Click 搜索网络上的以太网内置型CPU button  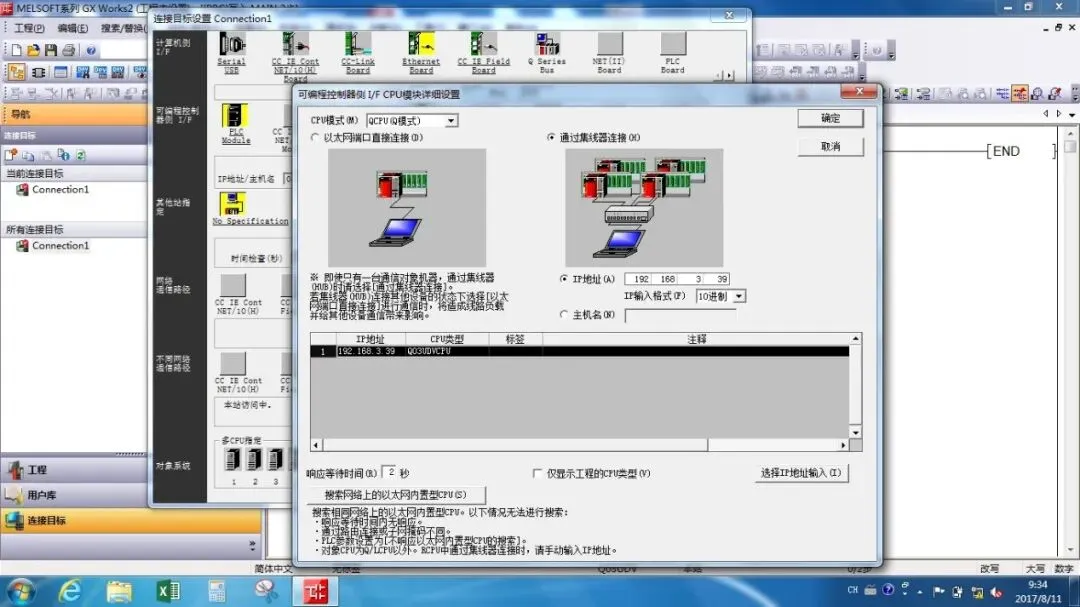click(395, 495)
